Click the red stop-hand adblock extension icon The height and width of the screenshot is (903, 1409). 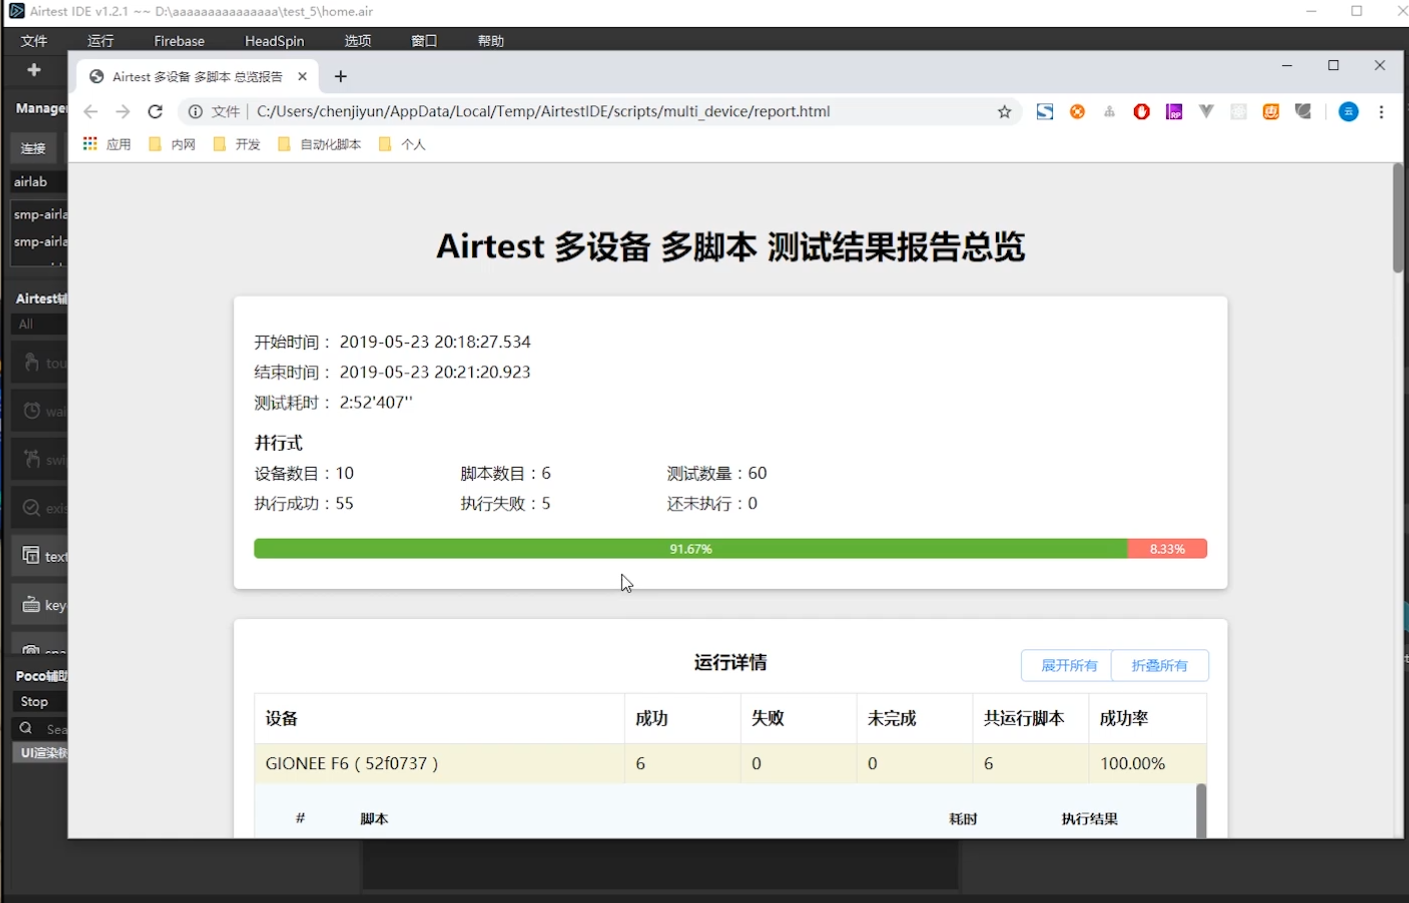pyautogui.click(x=1141, y=111)
